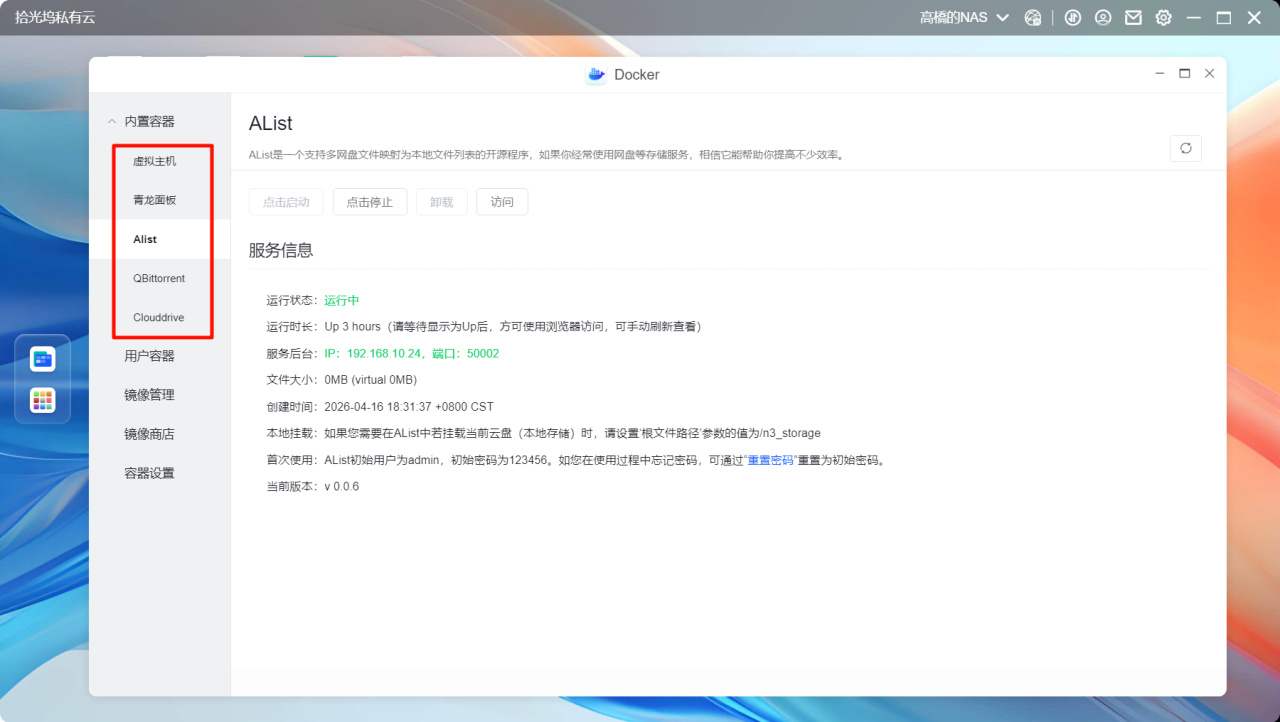1280x722 pixels.
Task: Open the mail messages envelope icon
Action: 1133,18
